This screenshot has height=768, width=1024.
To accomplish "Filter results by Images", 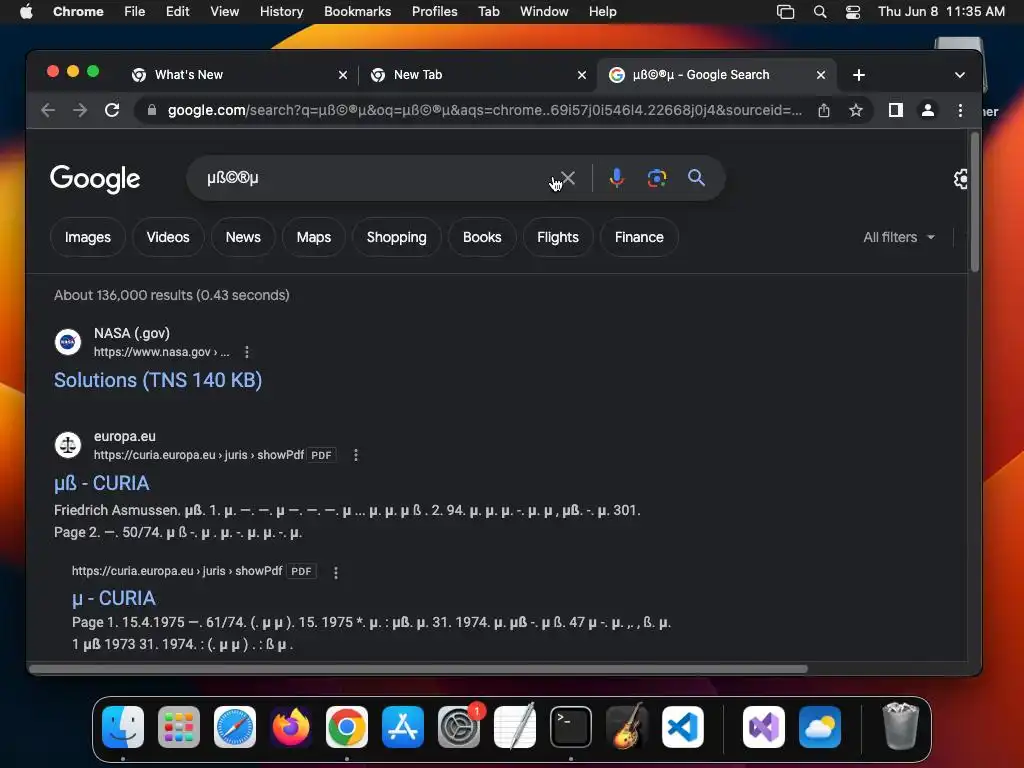I will click(x=88, y=237).
